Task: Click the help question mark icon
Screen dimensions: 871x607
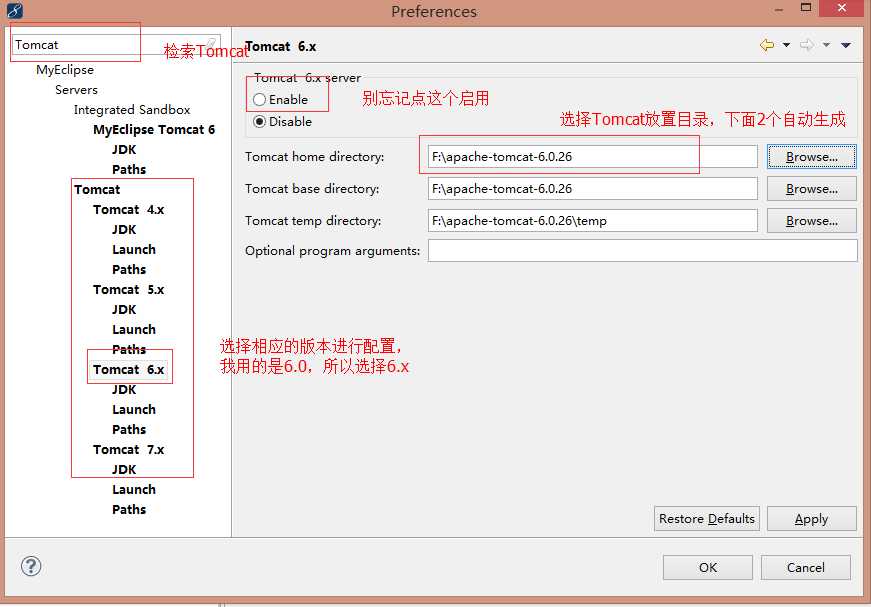Action: coord(31,566)
